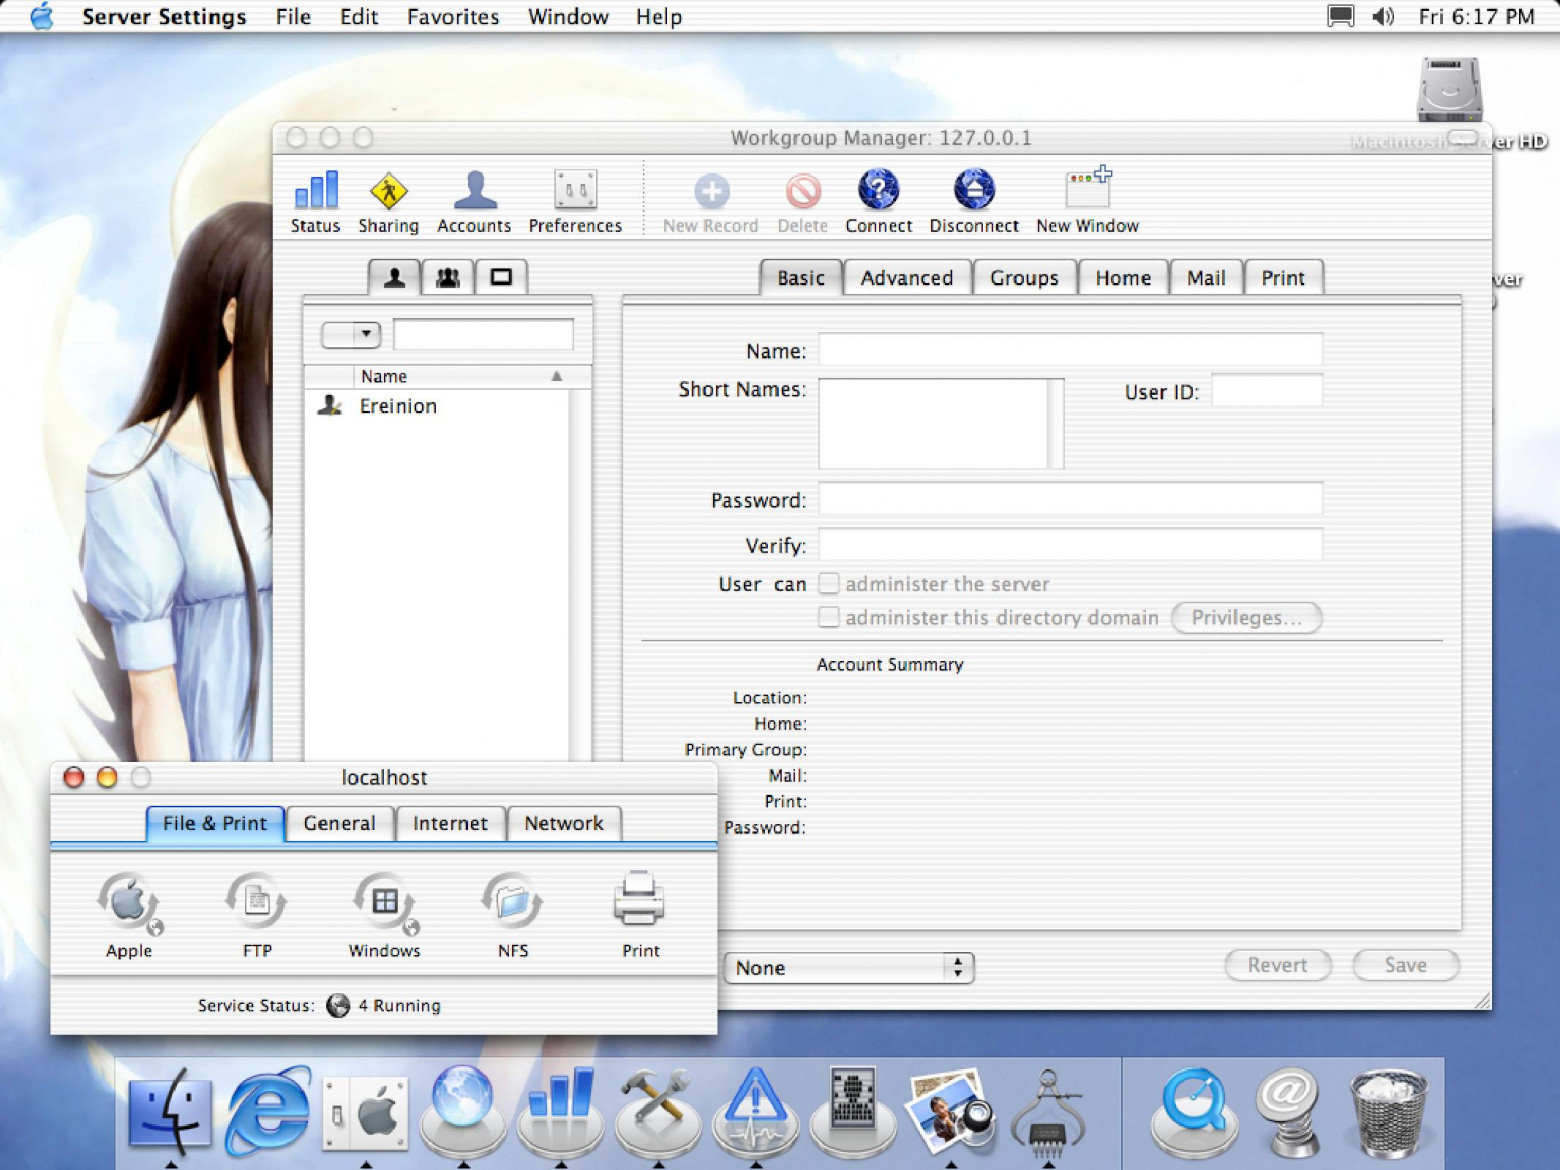
Task: Switch to the groups list button
Action: [x=448, y=278]
